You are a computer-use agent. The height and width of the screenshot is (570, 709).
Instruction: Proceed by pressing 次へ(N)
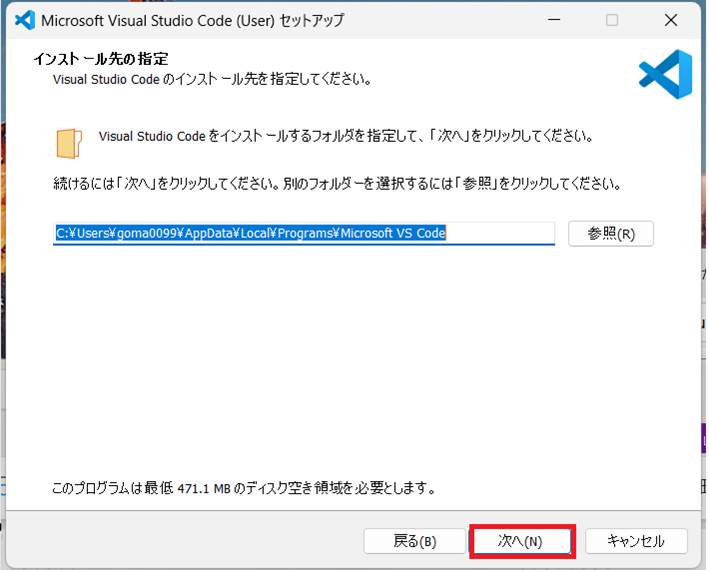[x=520, y=541]
